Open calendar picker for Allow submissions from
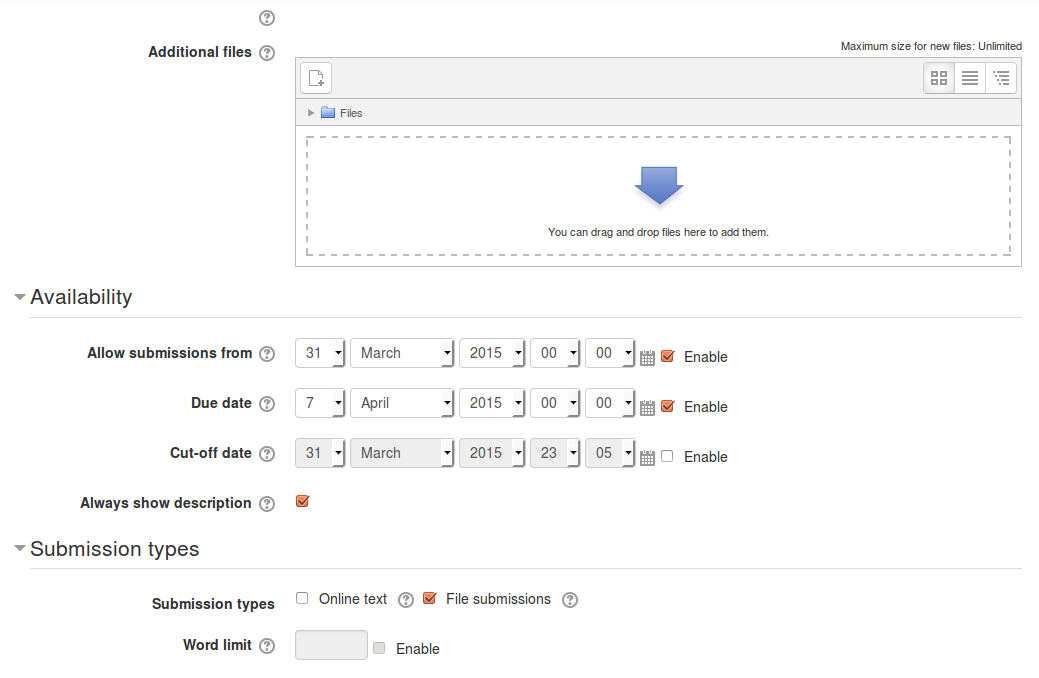The image size is (1039, 678). [647, 358]
